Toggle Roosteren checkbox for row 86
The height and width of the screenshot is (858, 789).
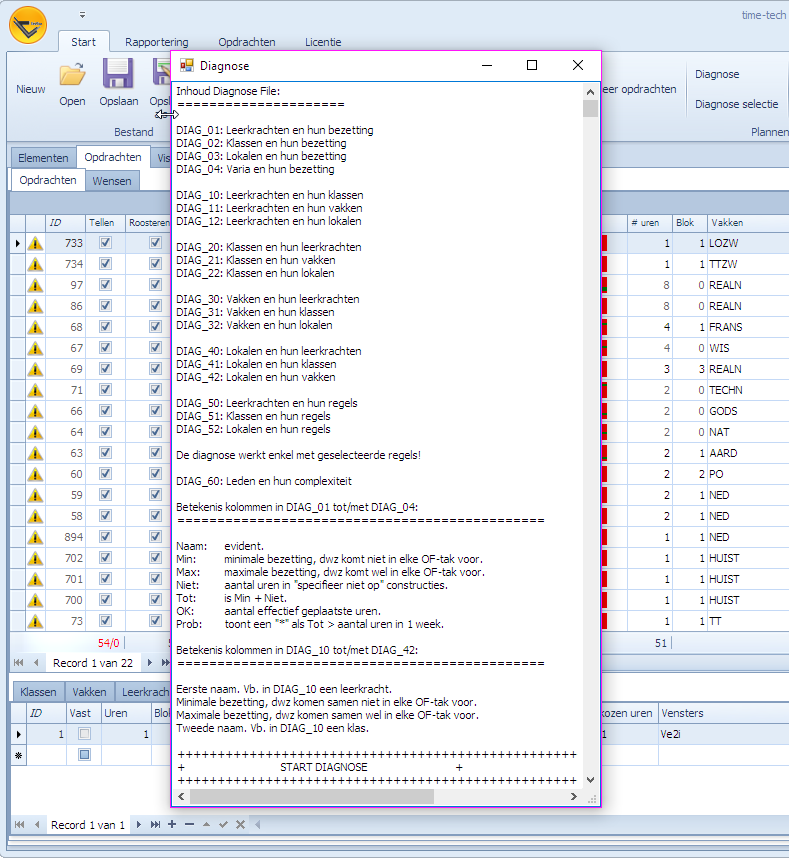tap(155, 305)
